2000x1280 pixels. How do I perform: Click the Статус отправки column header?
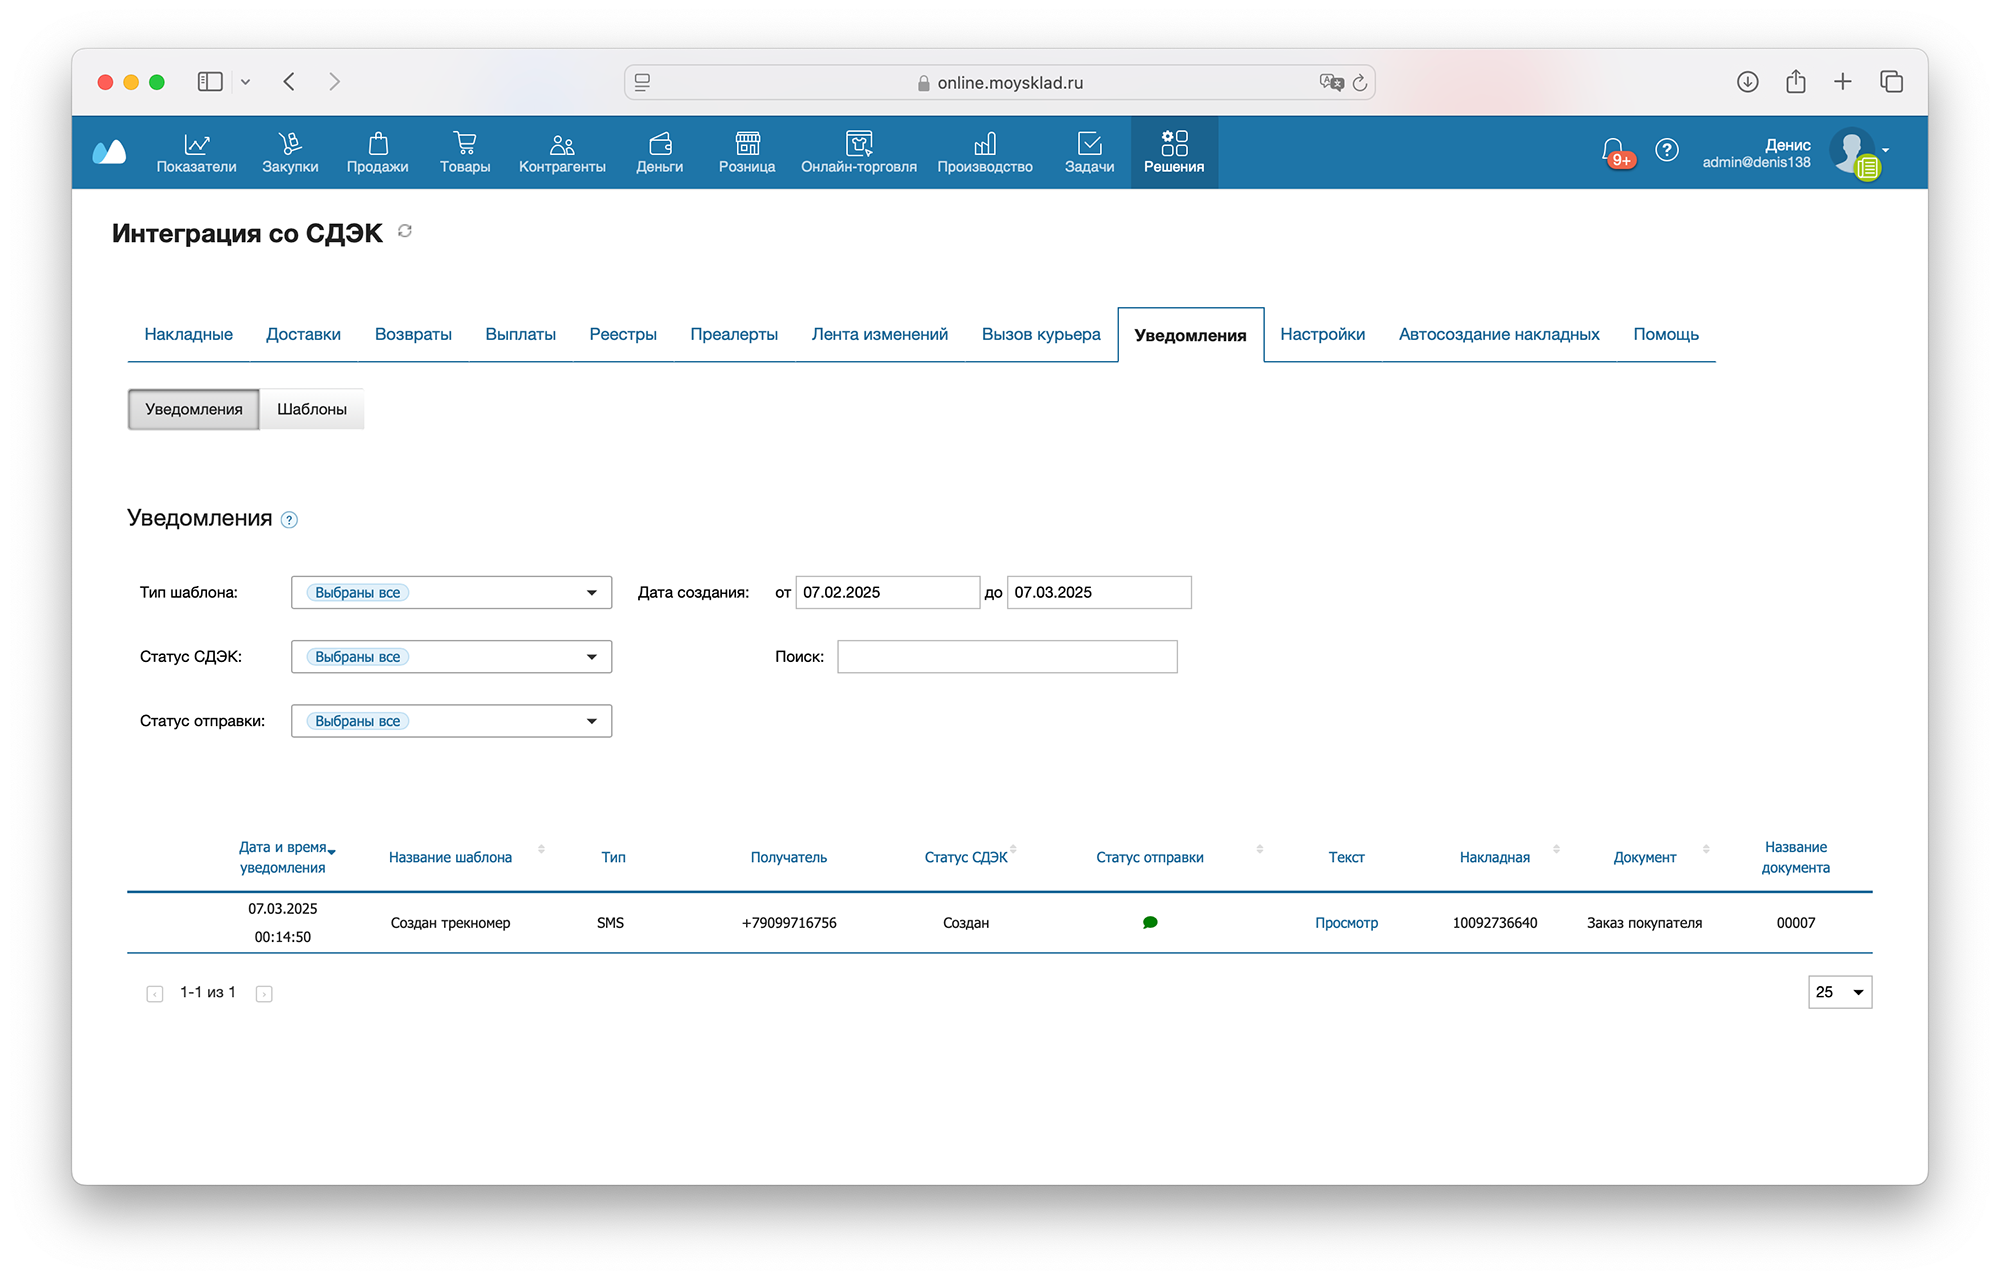pos(1149,857)
